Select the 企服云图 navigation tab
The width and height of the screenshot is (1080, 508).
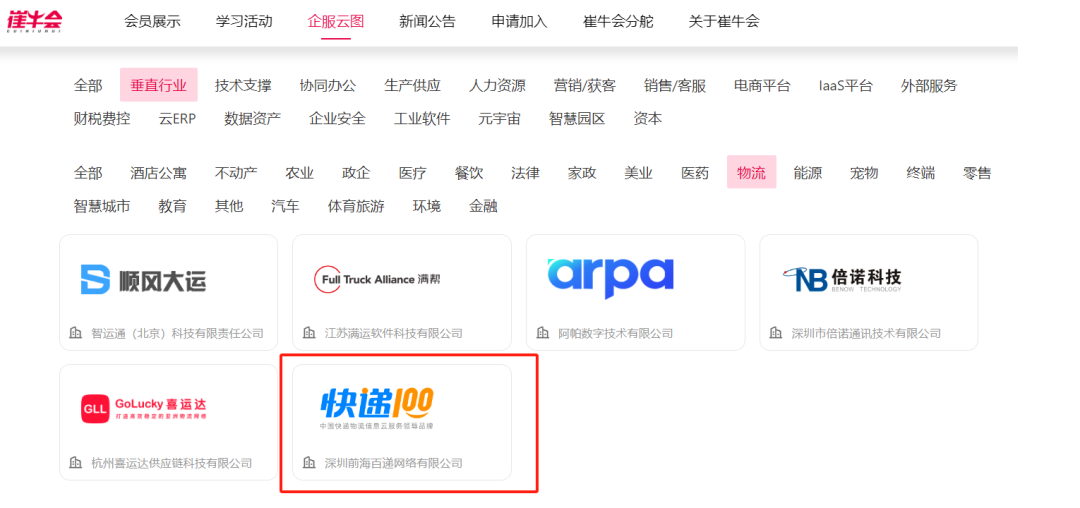335,21
